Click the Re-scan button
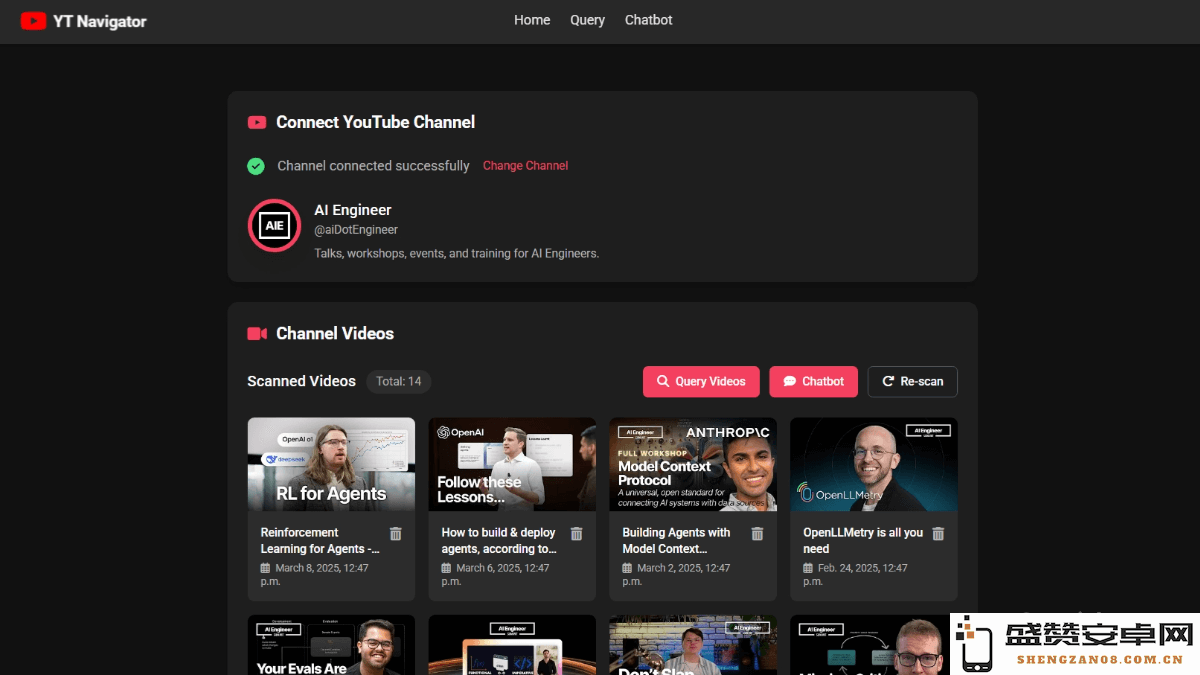The height and width of the screenshot is (675, 1200). [912, 381]
